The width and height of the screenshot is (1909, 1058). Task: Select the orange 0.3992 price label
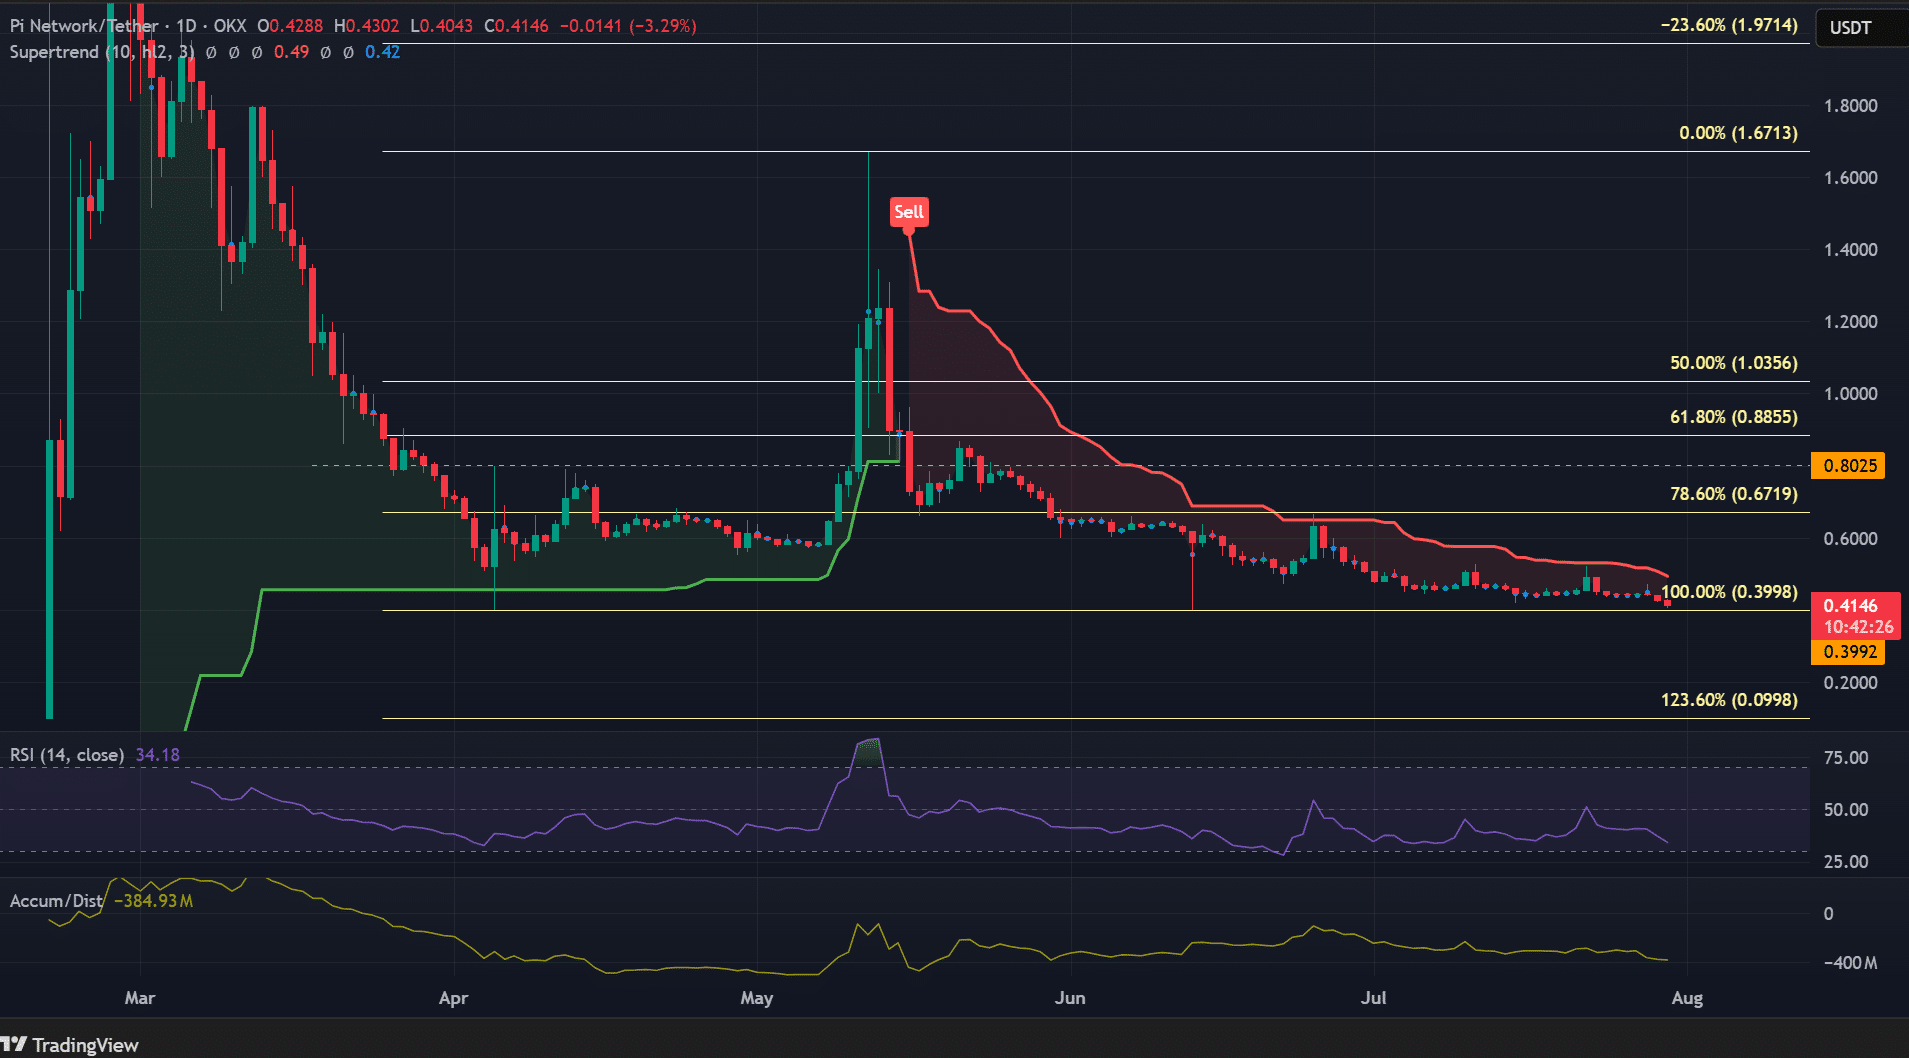(x=1849, y=652)
